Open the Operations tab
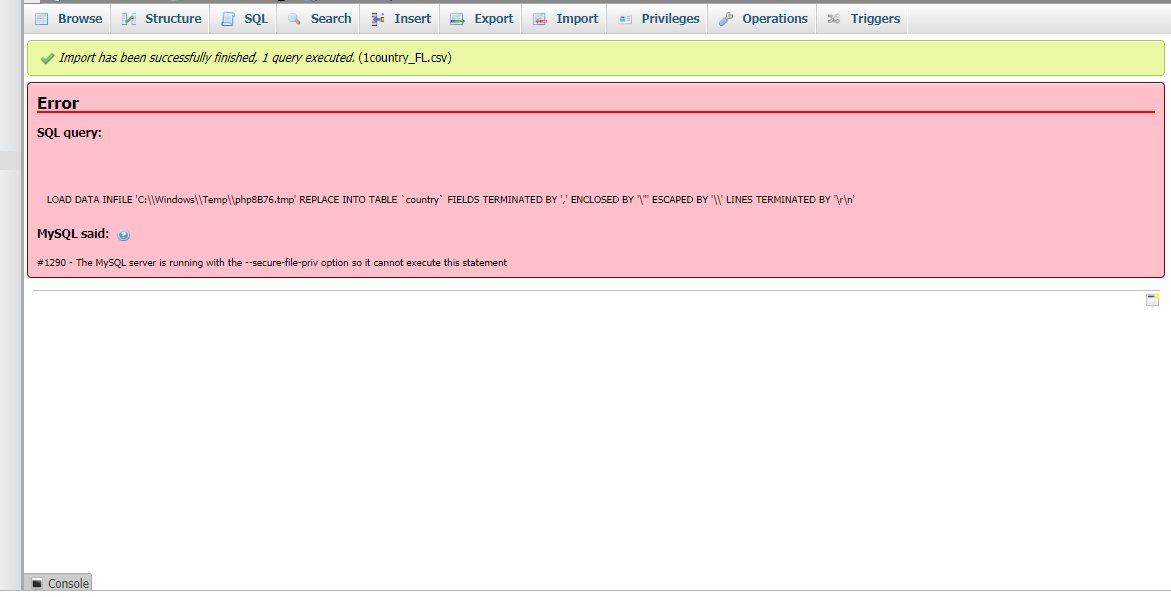This screenshot has height=597, width=1171. pos(762,19)
